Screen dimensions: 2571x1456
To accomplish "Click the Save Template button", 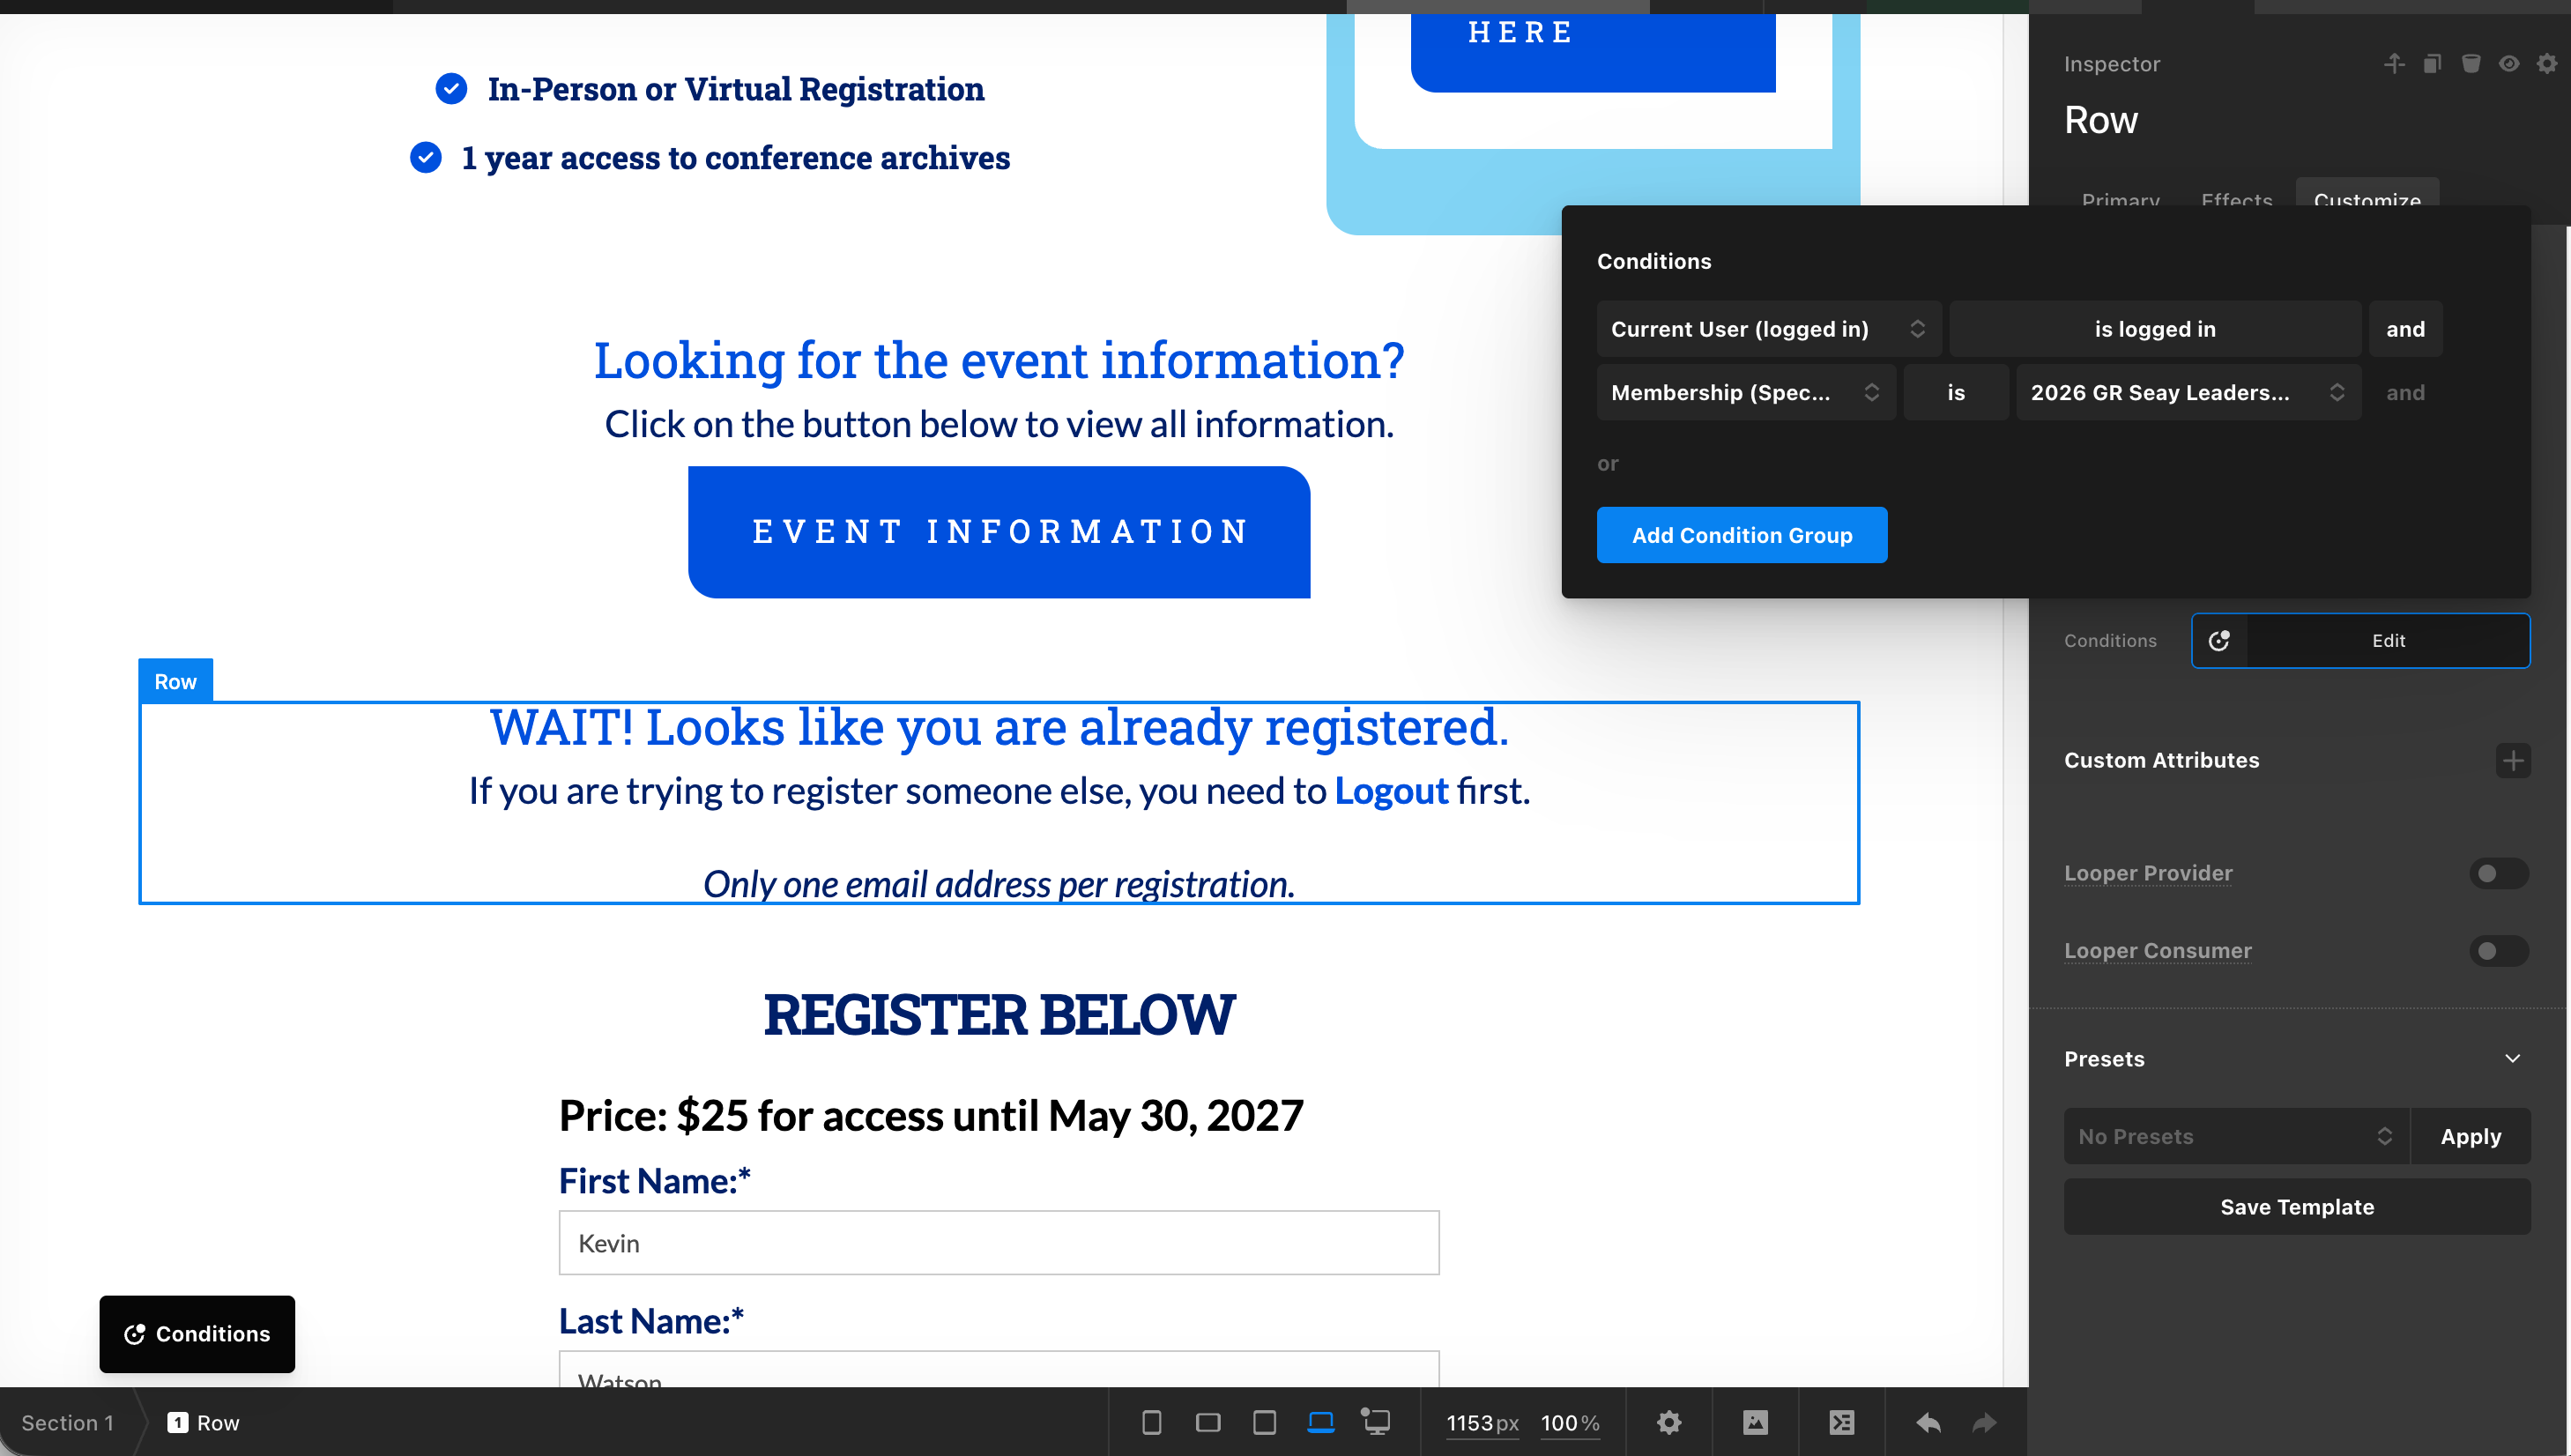I will (x=2296, y=1207).
